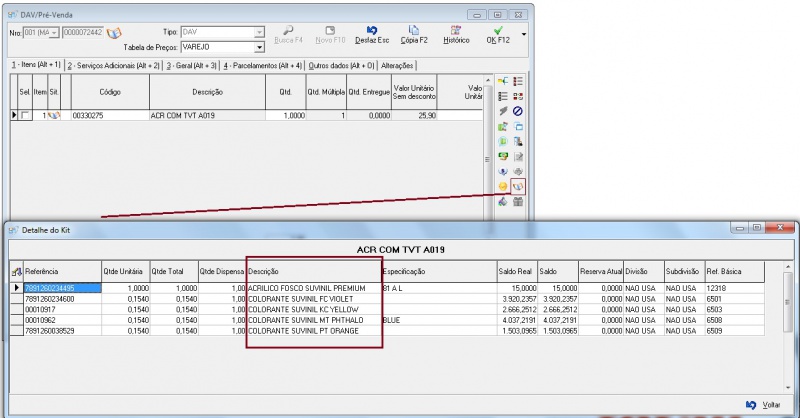This screenshot has height=418, width=800.
Task: Click the blue prohibited circle icon
Action: coord(518,112)
